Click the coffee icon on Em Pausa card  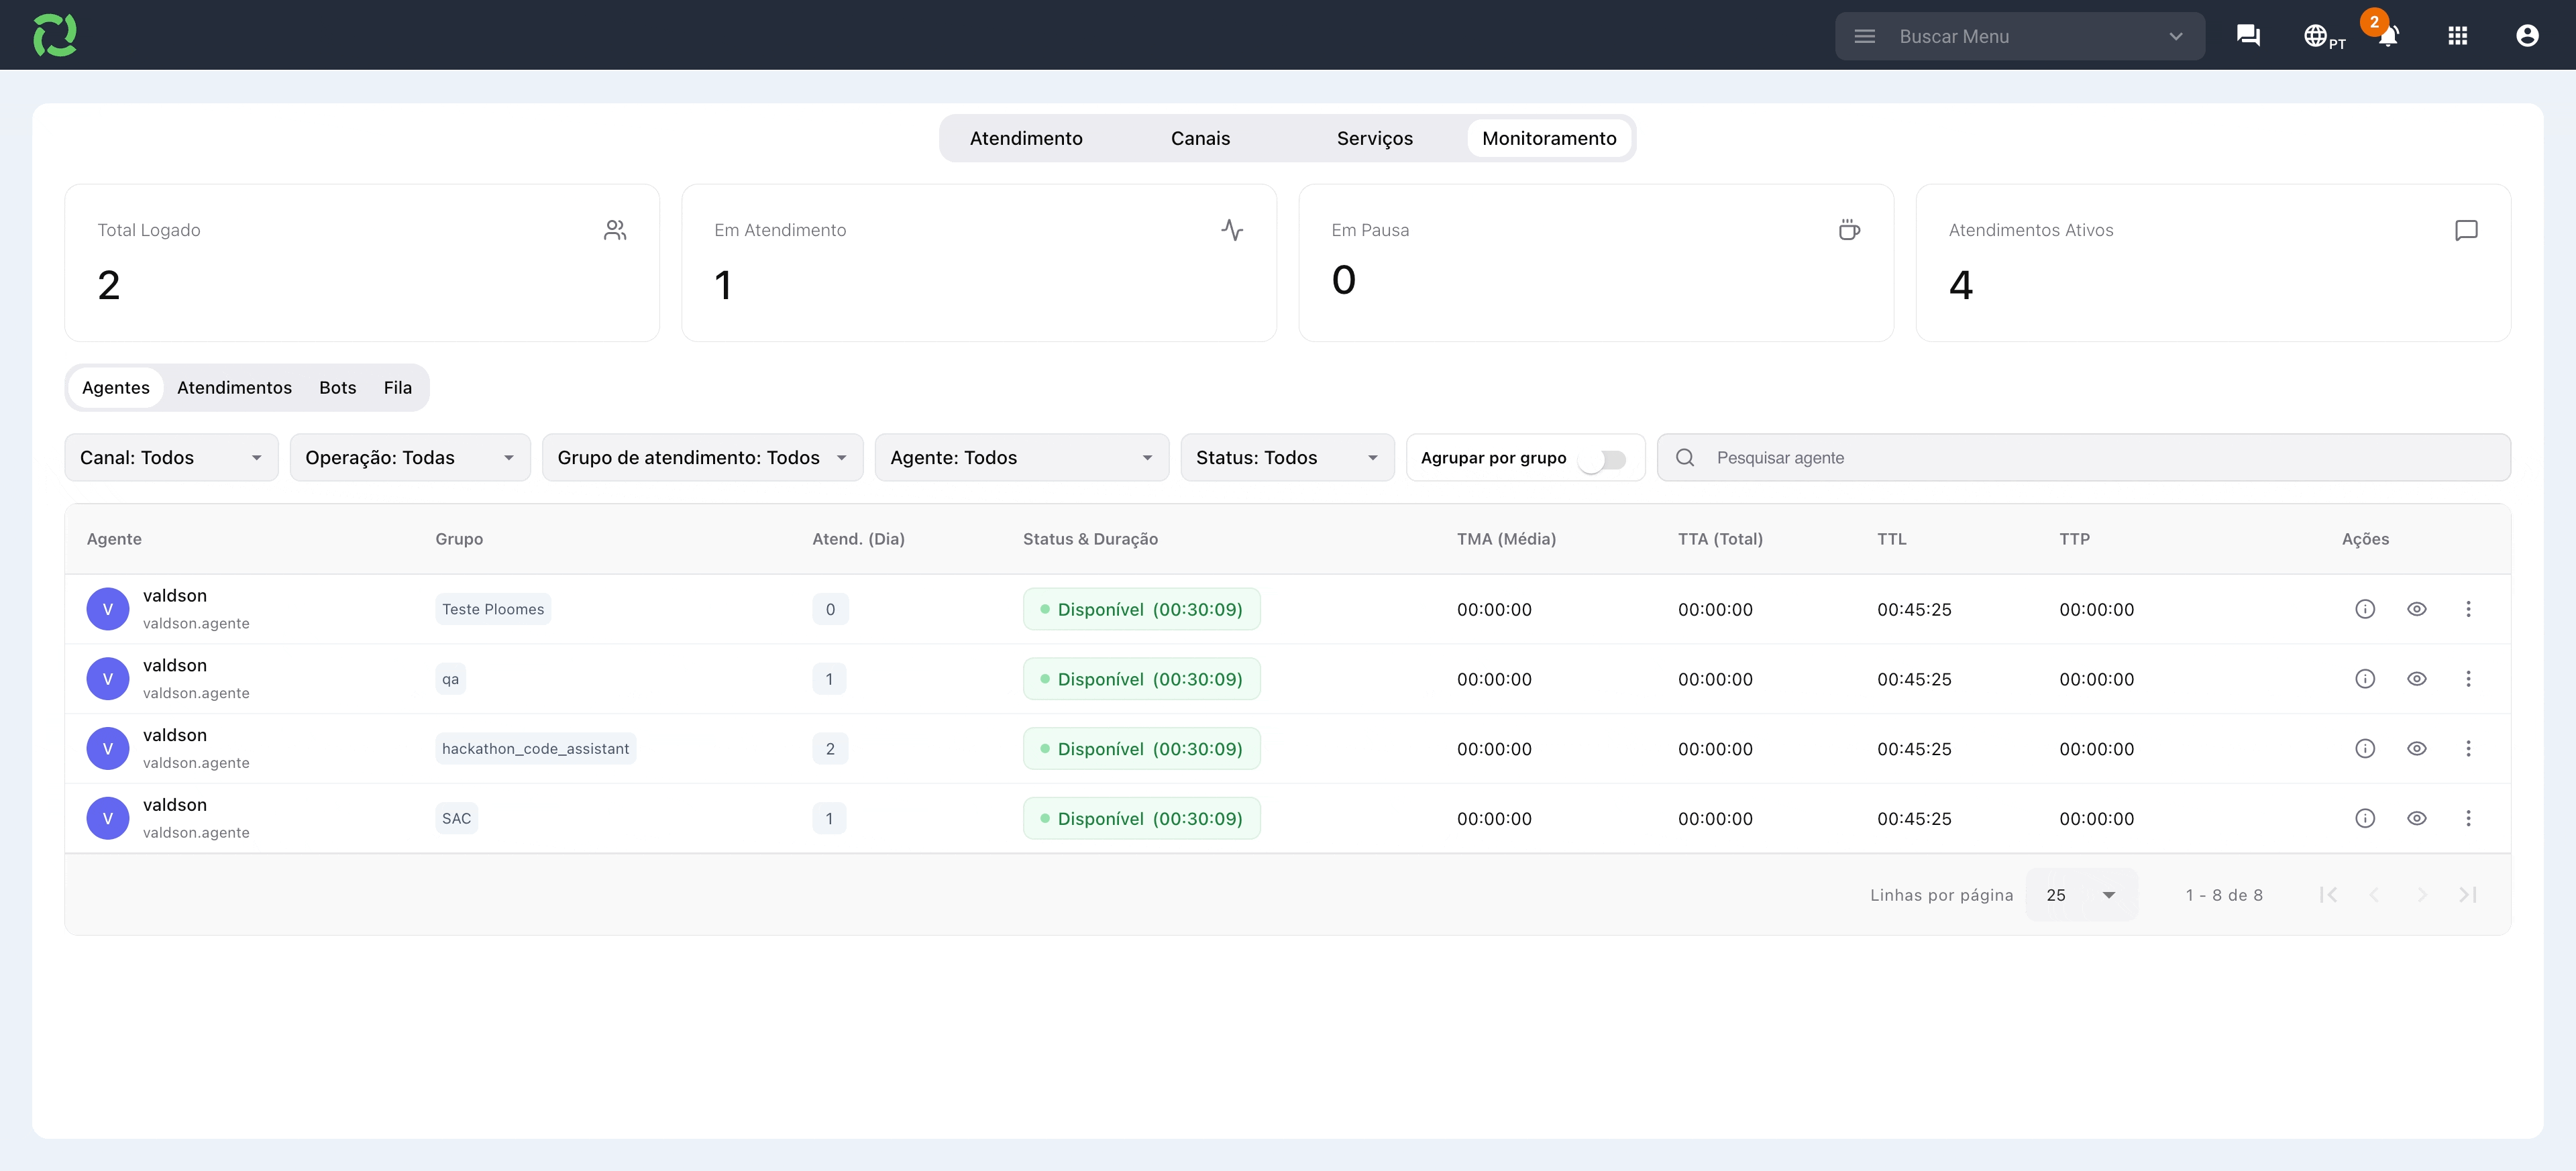1849,230
